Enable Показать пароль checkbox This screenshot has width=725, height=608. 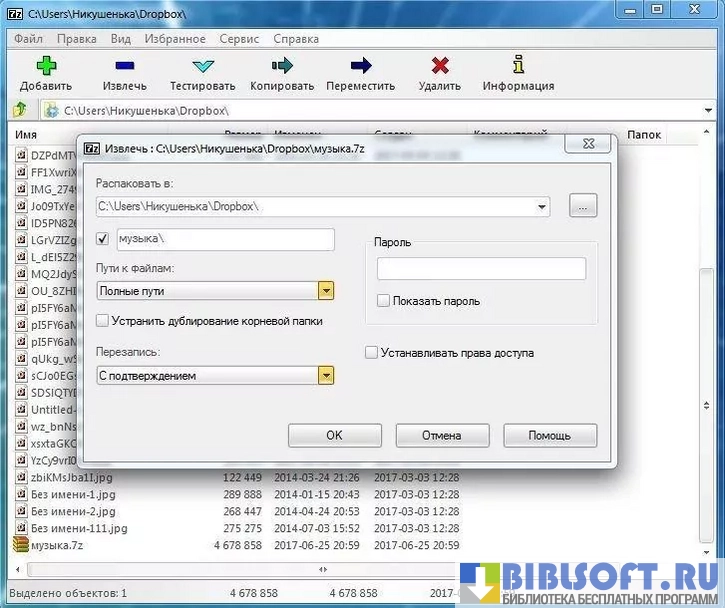click(x=383, y=300)
